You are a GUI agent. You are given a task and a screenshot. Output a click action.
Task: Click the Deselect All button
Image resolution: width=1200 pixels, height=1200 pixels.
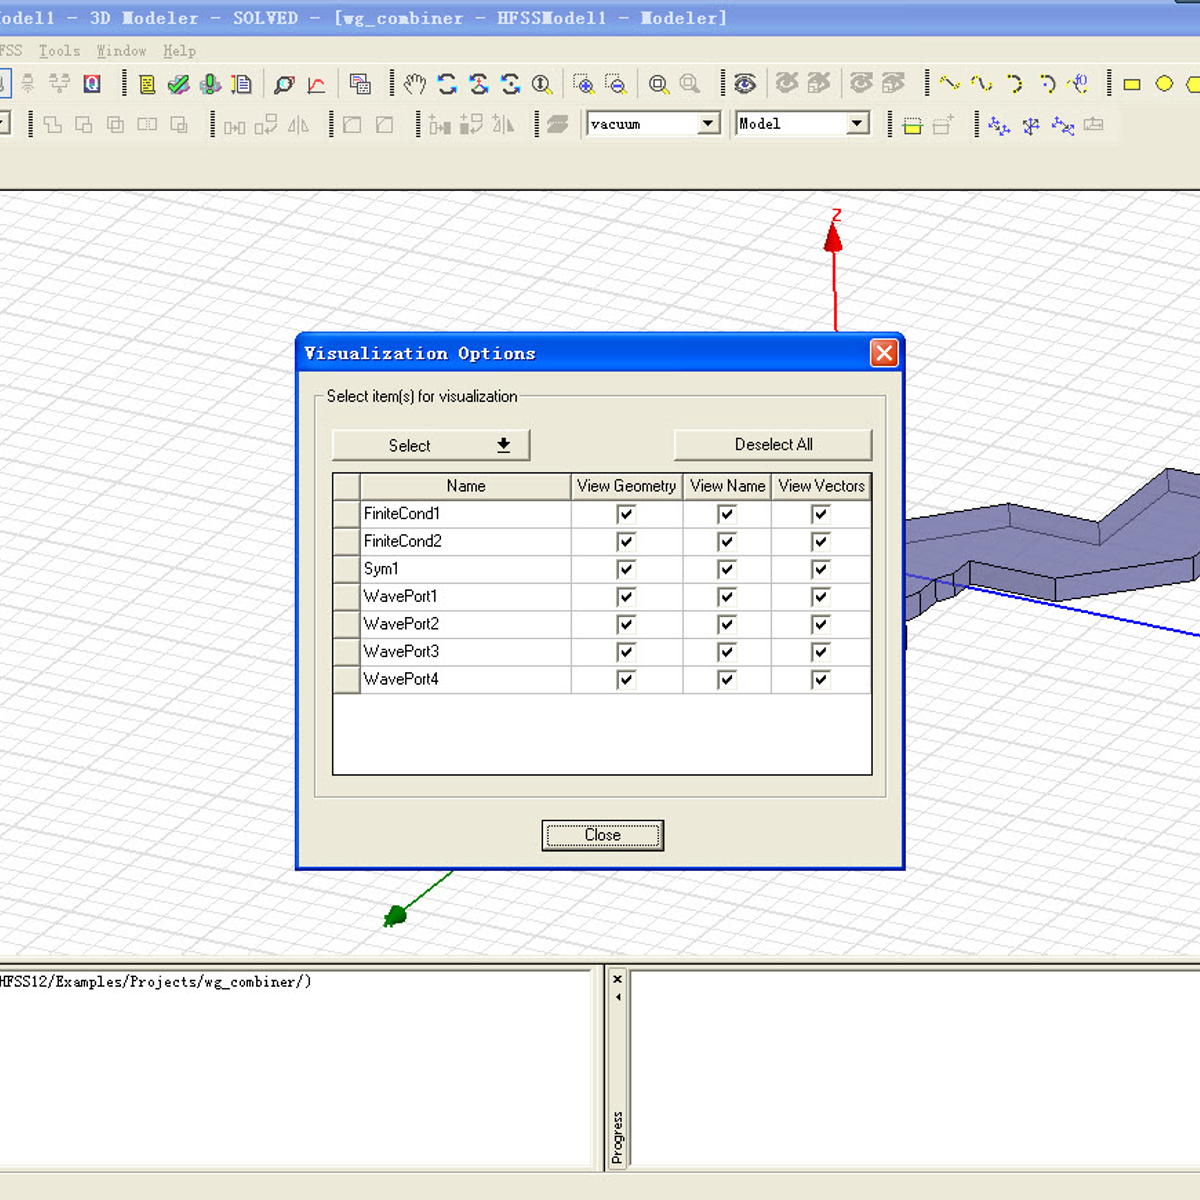point(773,445)
